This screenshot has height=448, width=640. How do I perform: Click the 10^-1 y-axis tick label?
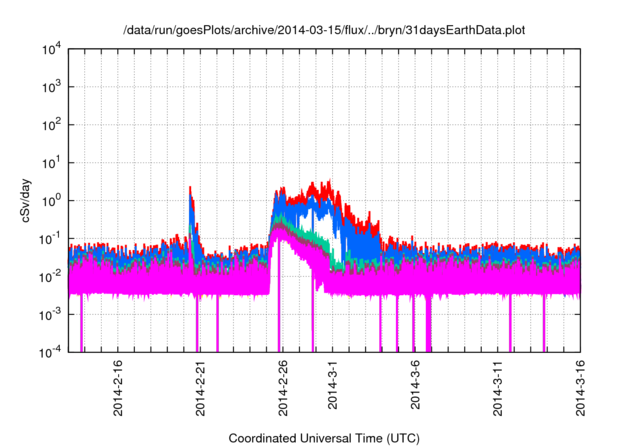click(49, 238)
